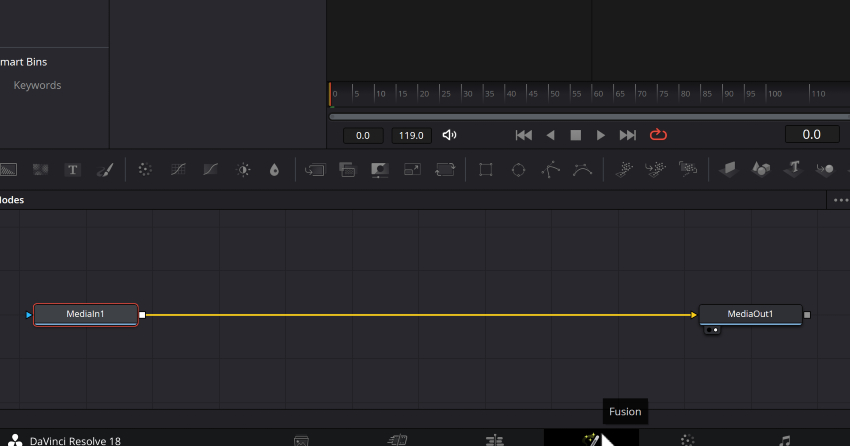This screenshot has height=446, width=850.
Task: Click the MediaIn1 white output connector
Action: click(142, 315)
